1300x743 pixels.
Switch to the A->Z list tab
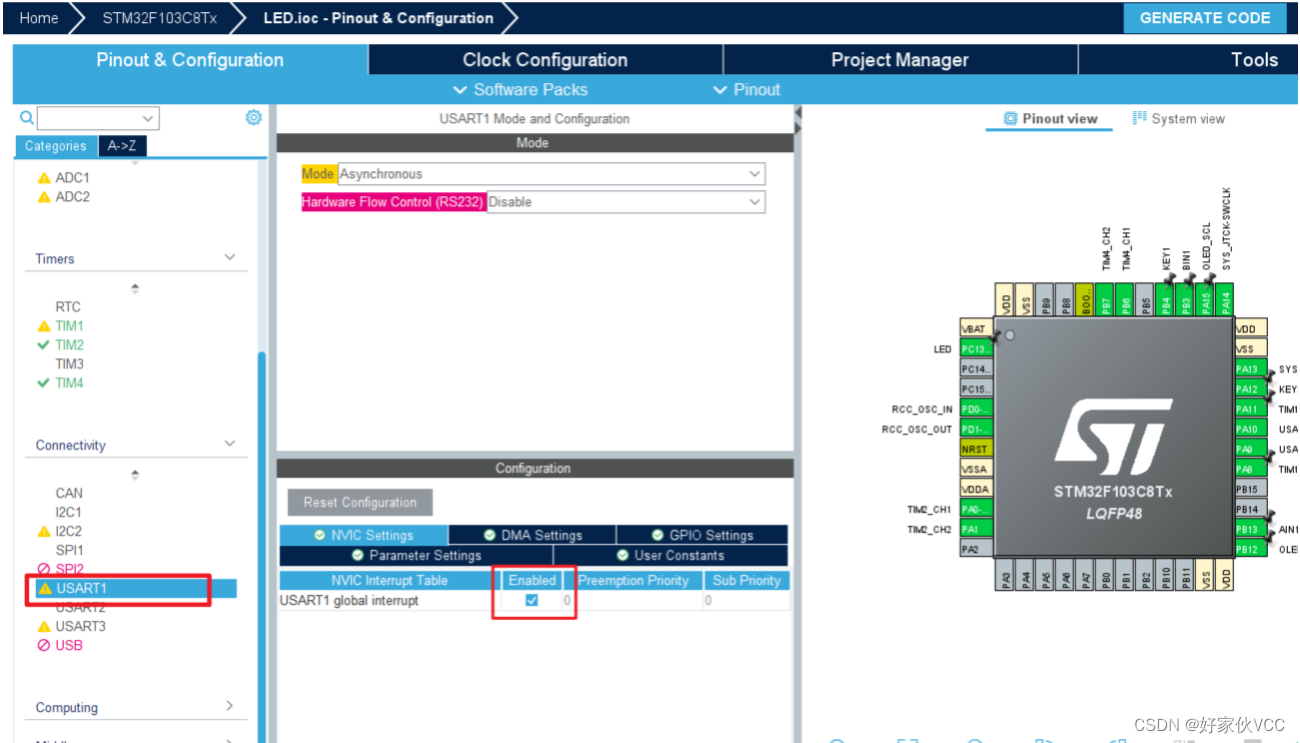pos(122,146)
